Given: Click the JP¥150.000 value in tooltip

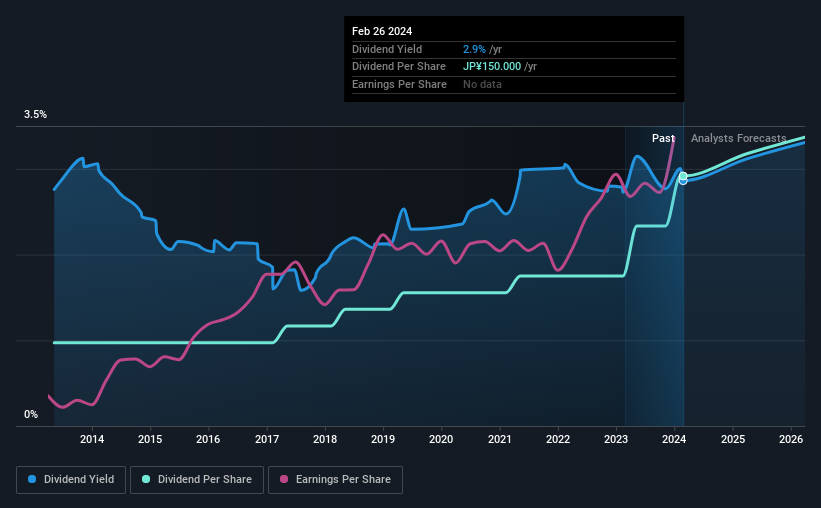Looking at the screenshot, I should point(492,67).
